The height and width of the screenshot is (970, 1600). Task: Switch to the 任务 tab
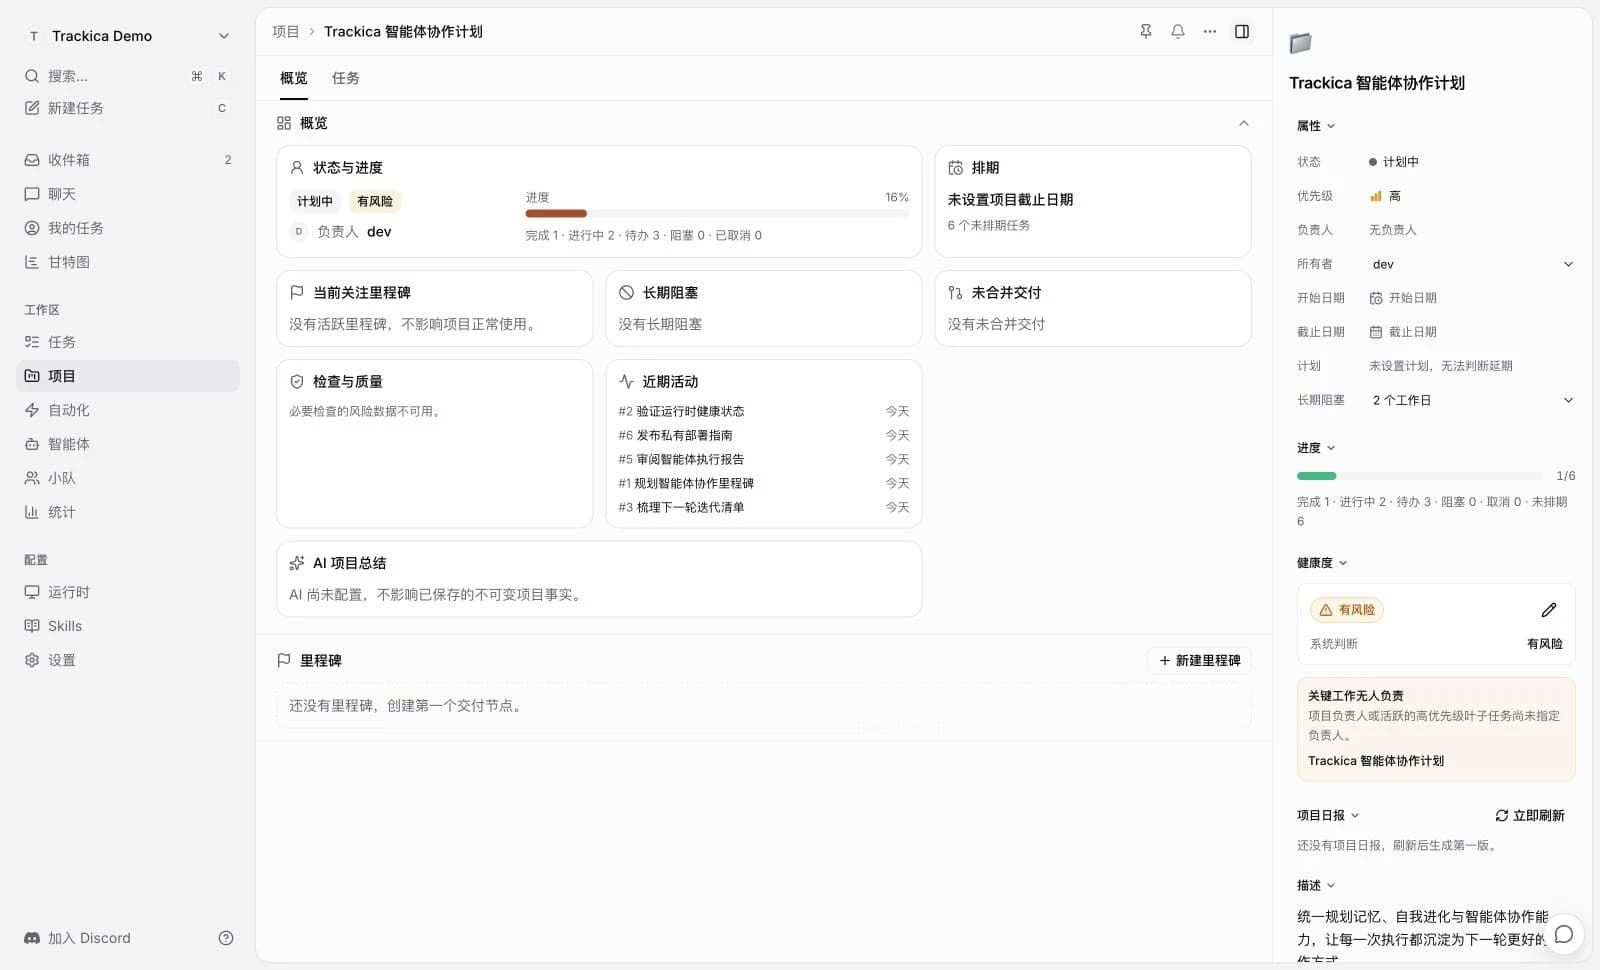pyautogui.click(x=346, y=78)
